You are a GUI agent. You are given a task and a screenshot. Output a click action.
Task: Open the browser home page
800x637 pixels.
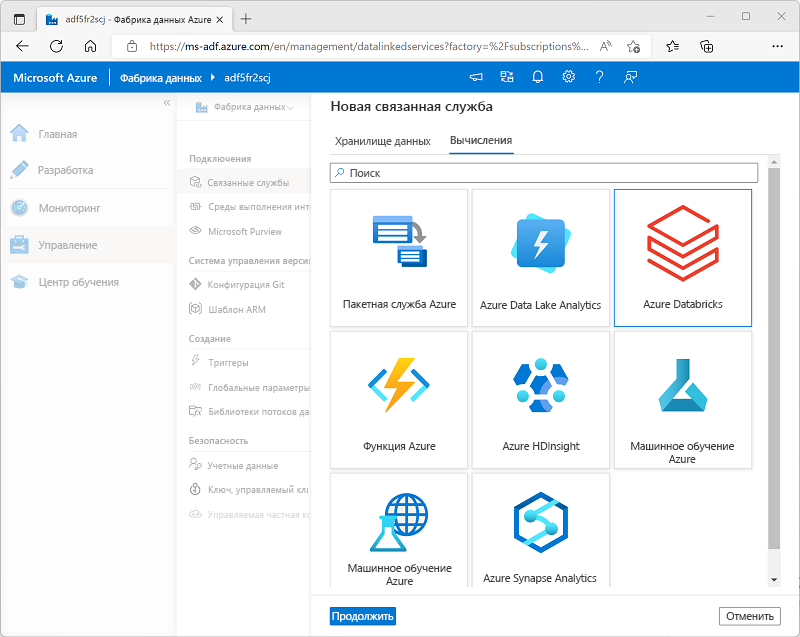click(x=90, y=46)
